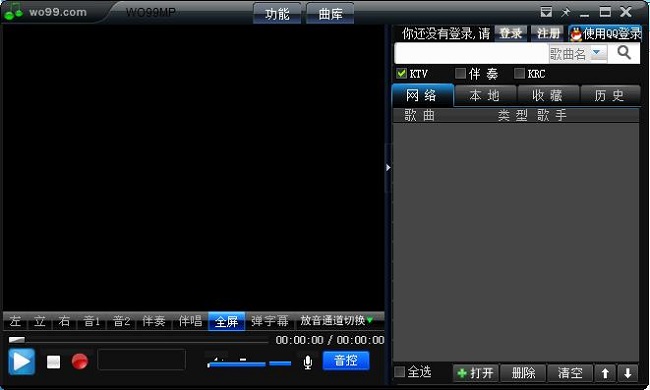Viewport: 650px width, 390px height.
Task: Select the 音1 audio track button
Action: coord(92,321)
